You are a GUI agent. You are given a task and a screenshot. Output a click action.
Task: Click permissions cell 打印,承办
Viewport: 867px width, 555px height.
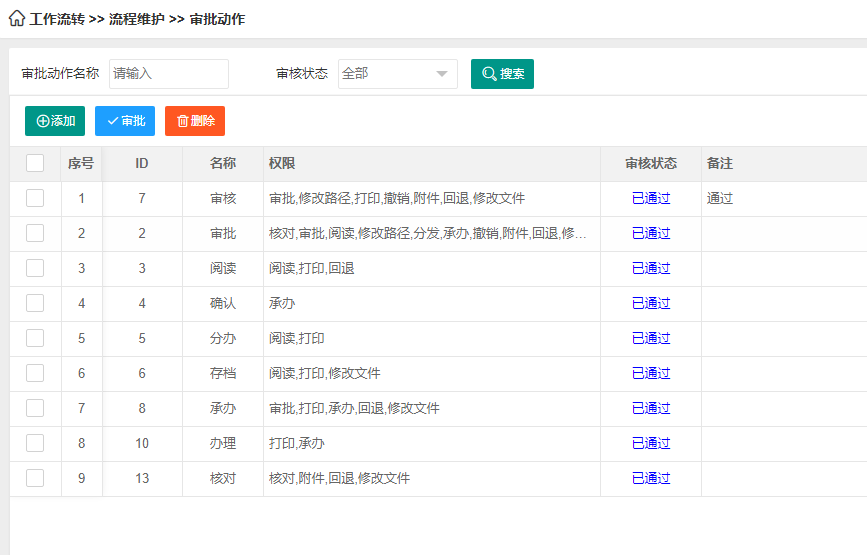coord(432,443)
